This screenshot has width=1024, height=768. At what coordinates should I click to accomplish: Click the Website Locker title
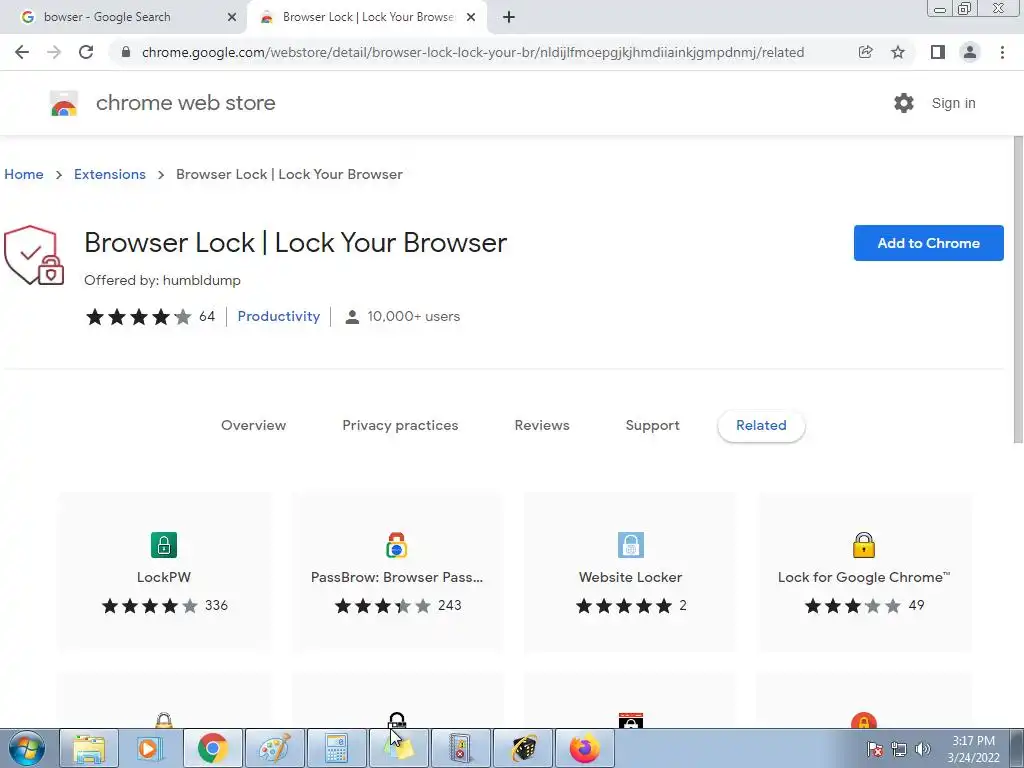630,577
